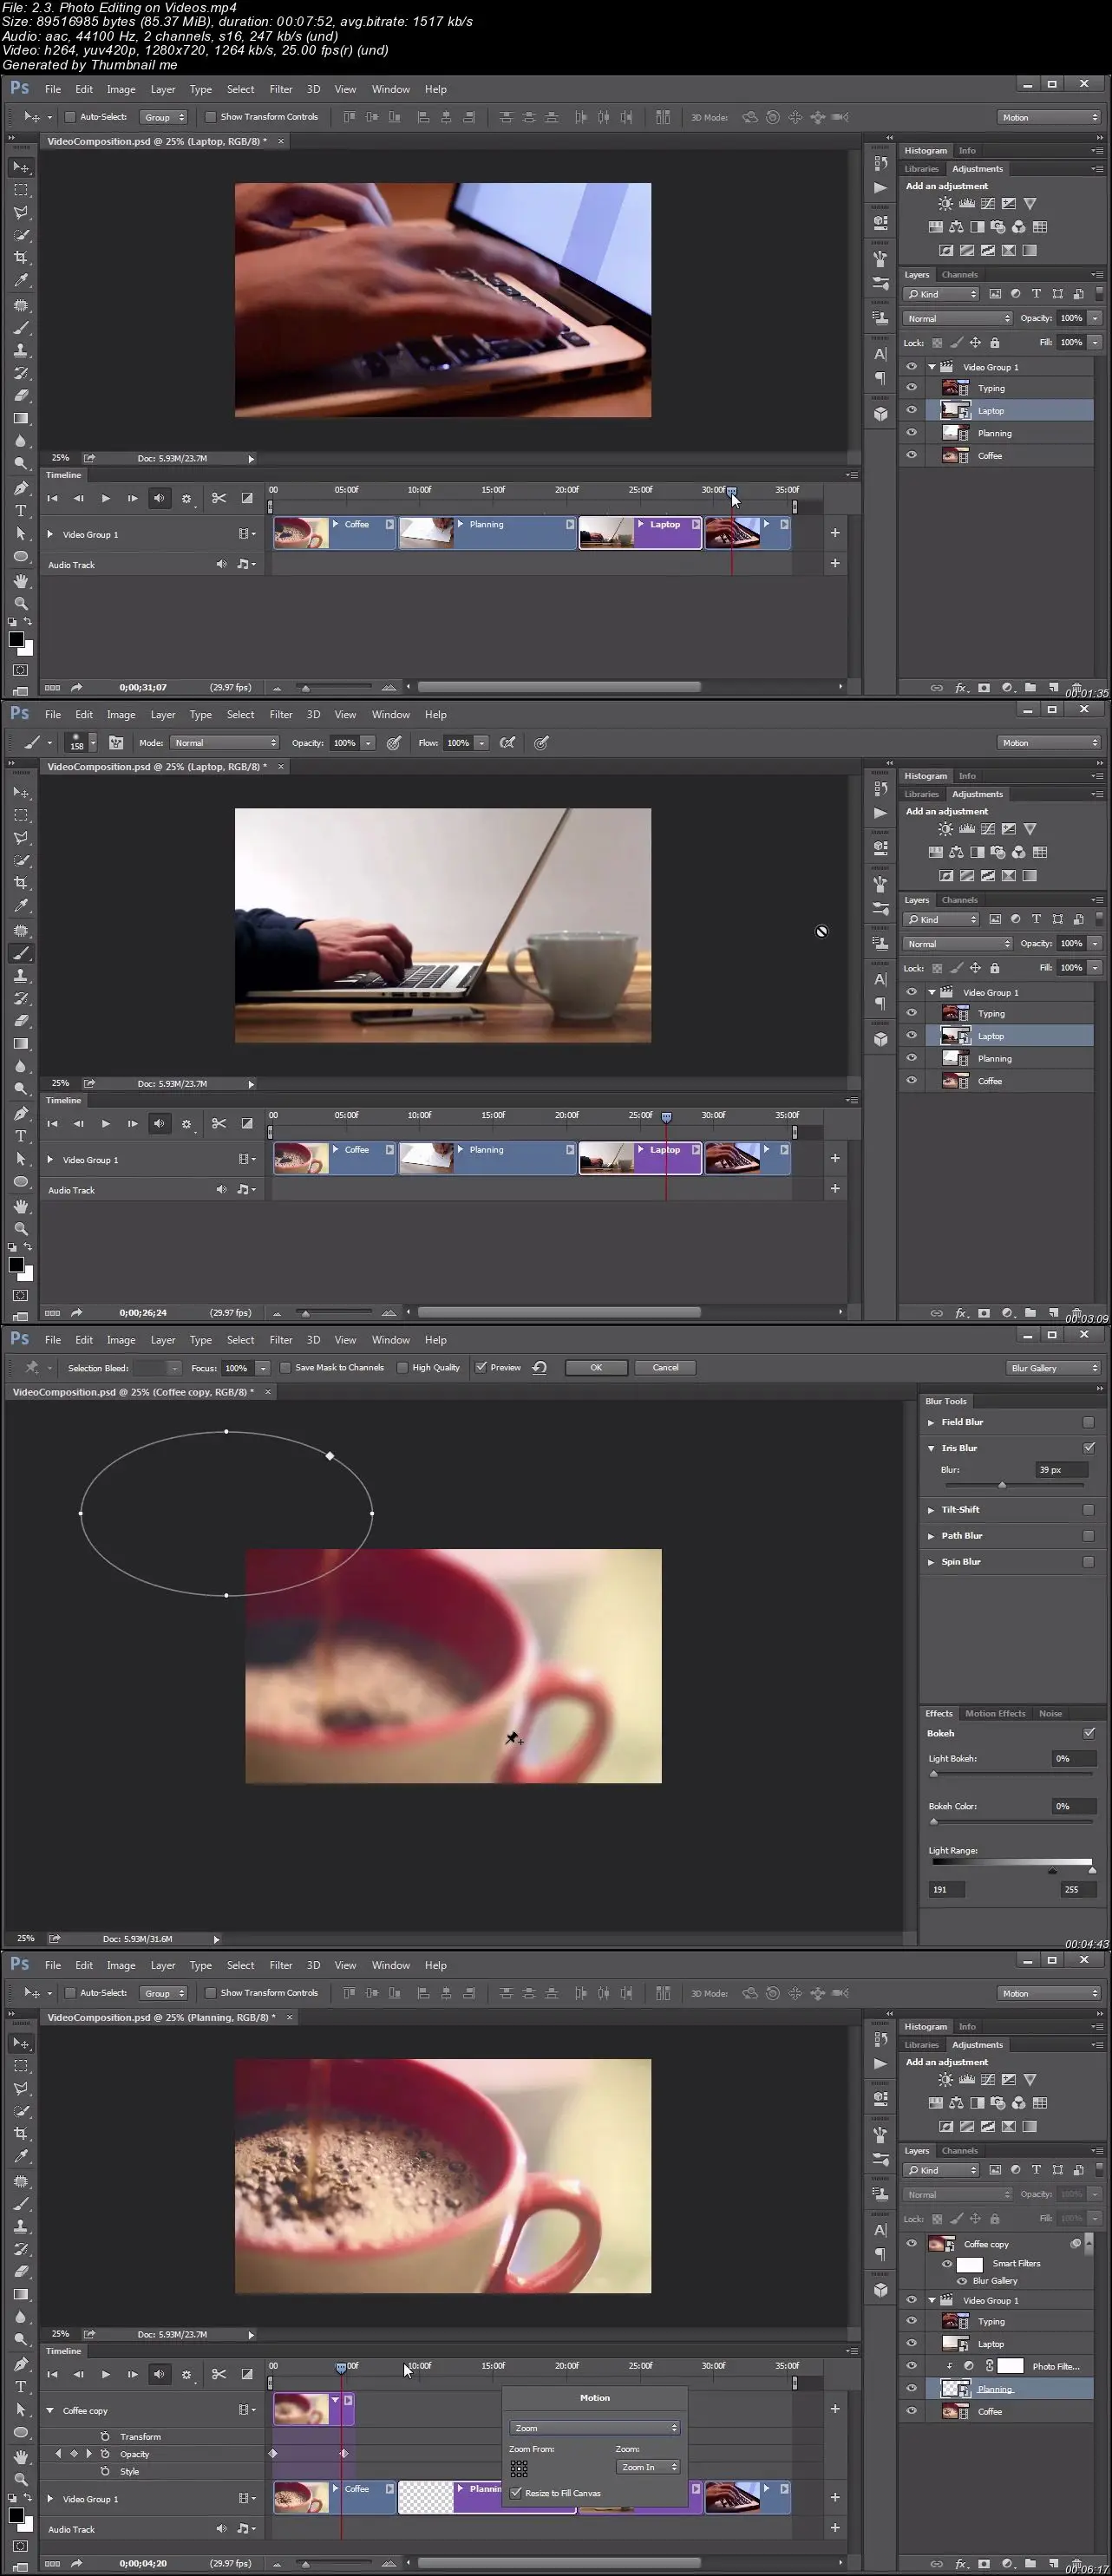Viewport: 1112px width, 2576px height.
Task: Click the pin tool icon before Selection Bleed
Action: point(32,1368)
